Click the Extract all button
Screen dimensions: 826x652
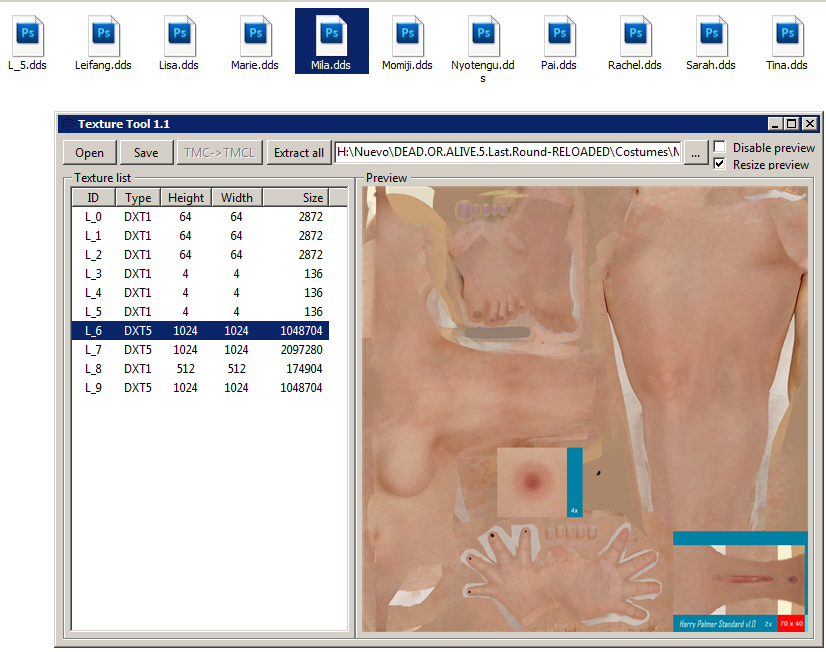[299, 153]
